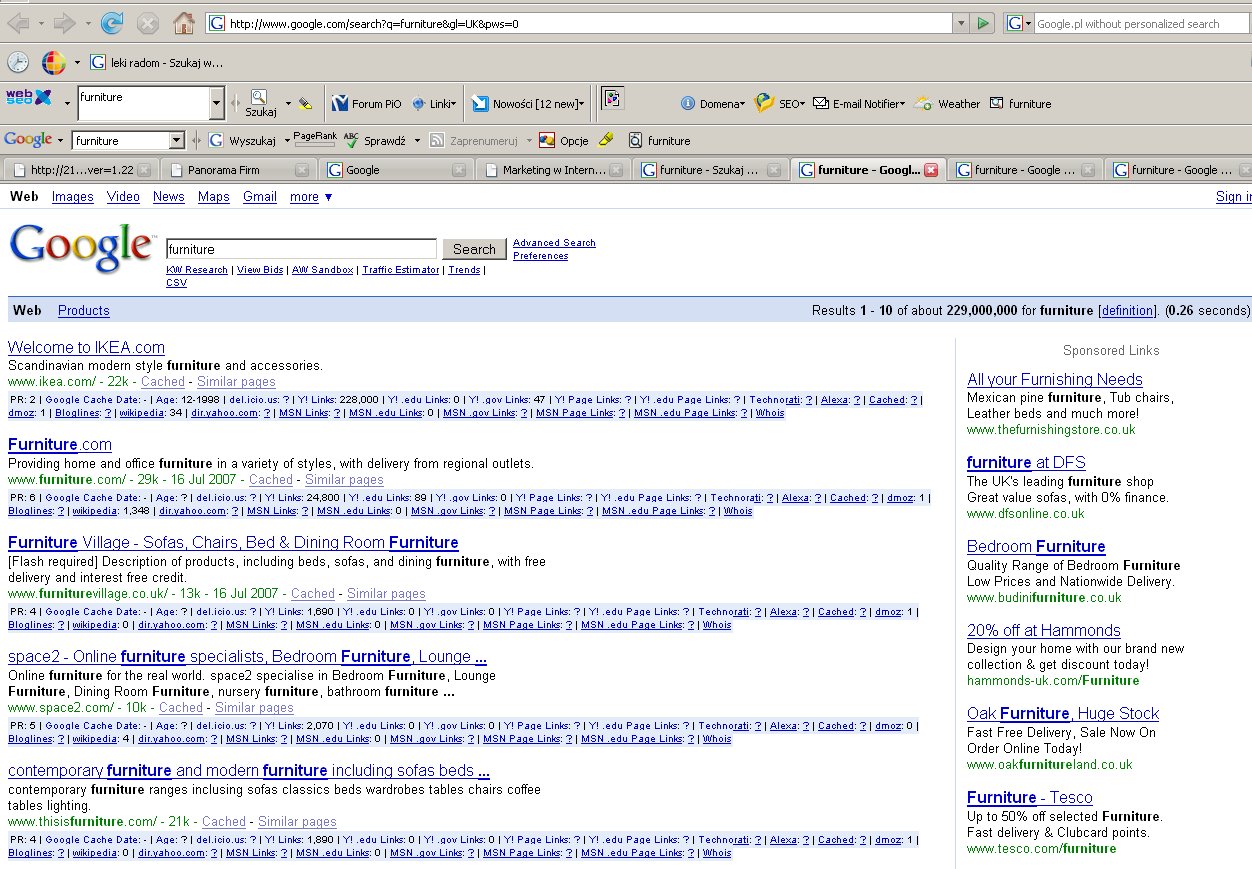Open the Linki dropdown menu
The width and height of the screenshot is (1252, 869).
point(434,103)
